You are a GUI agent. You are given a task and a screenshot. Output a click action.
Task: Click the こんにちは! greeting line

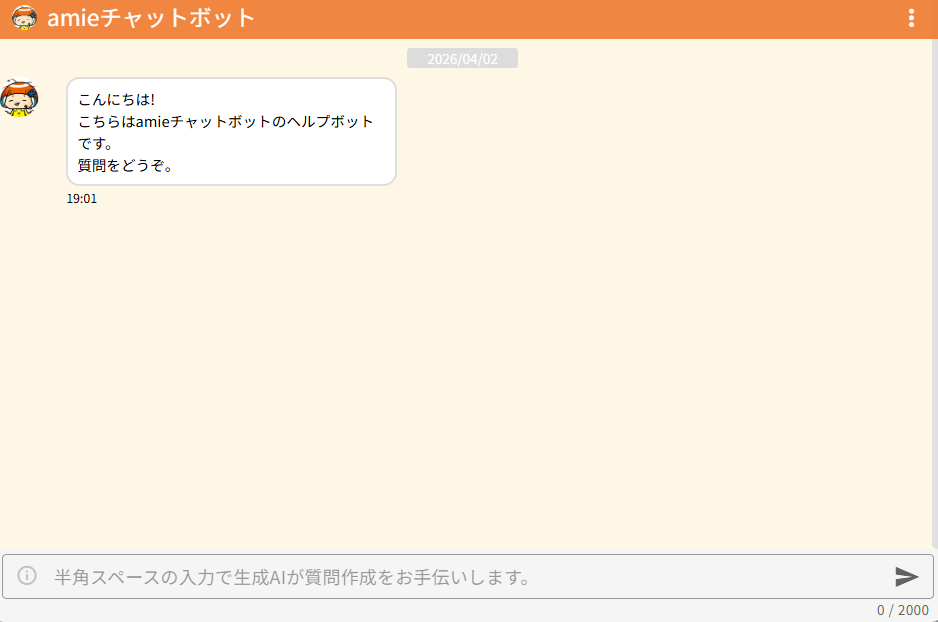coord(117,100)
